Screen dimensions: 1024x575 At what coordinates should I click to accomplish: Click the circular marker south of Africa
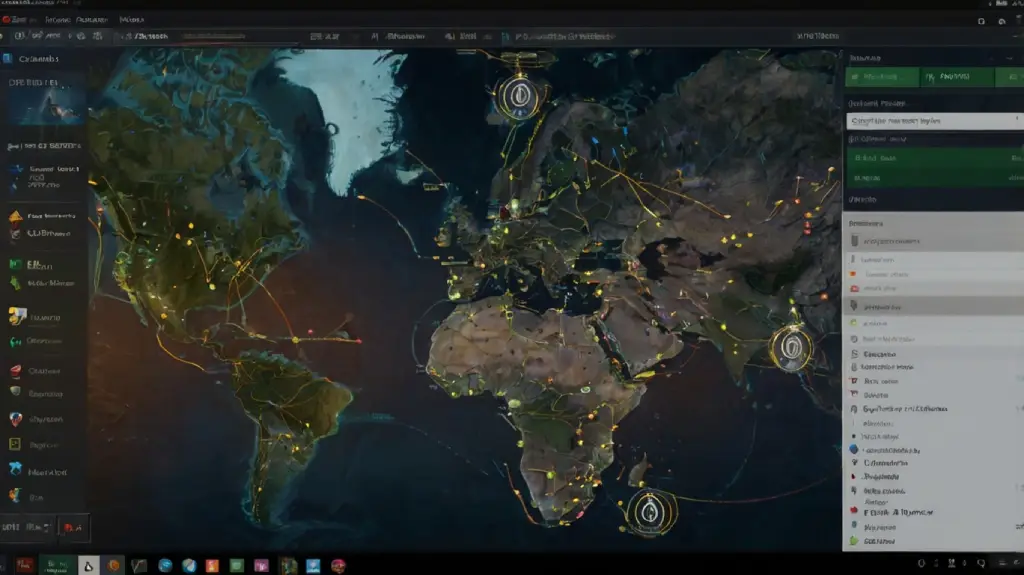(x=646, y=510)
